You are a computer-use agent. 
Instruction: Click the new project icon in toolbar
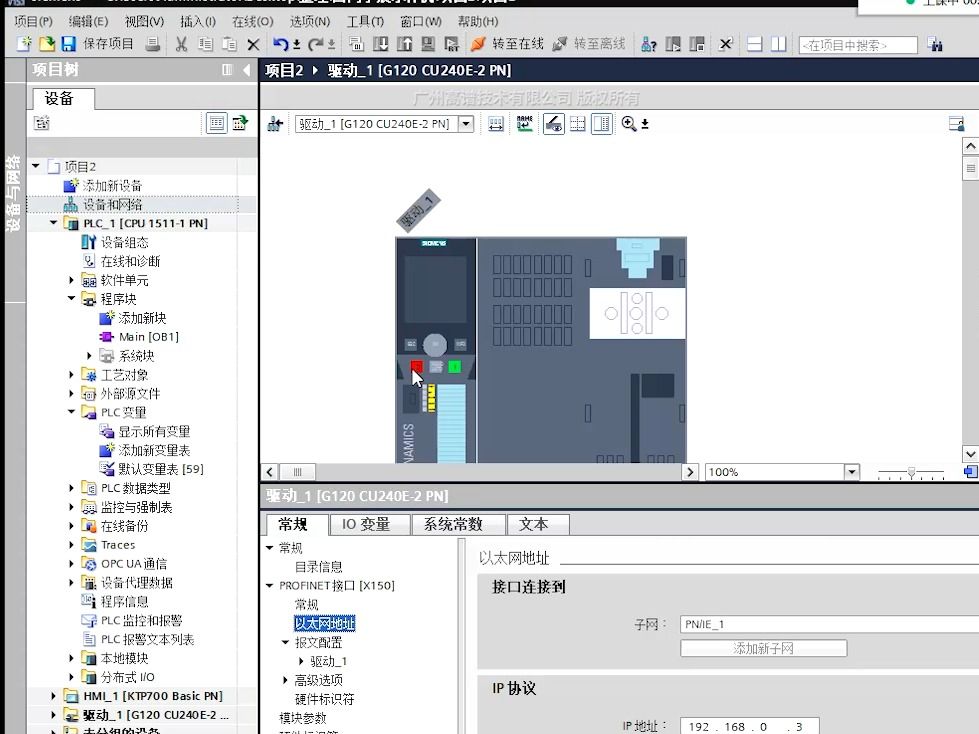click(x=24, y=44)
